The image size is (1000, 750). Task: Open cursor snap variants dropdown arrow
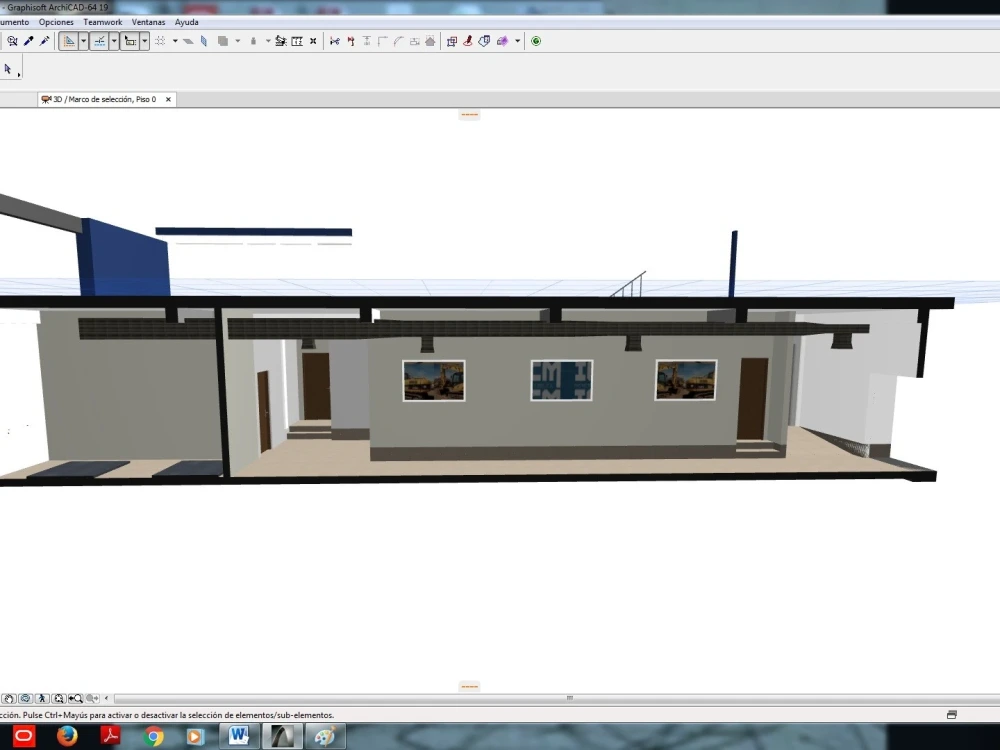tap(145, 41)
